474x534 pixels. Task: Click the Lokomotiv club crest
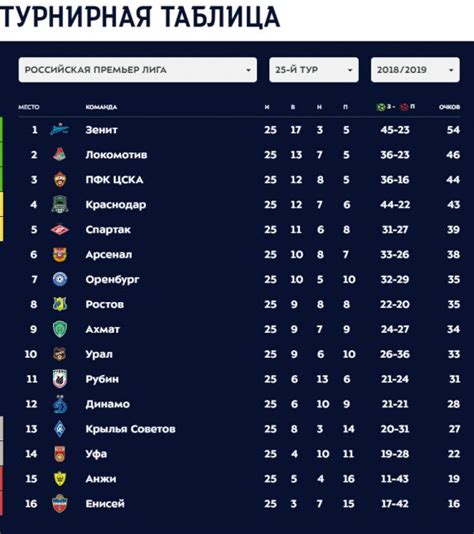pos(60,154)
